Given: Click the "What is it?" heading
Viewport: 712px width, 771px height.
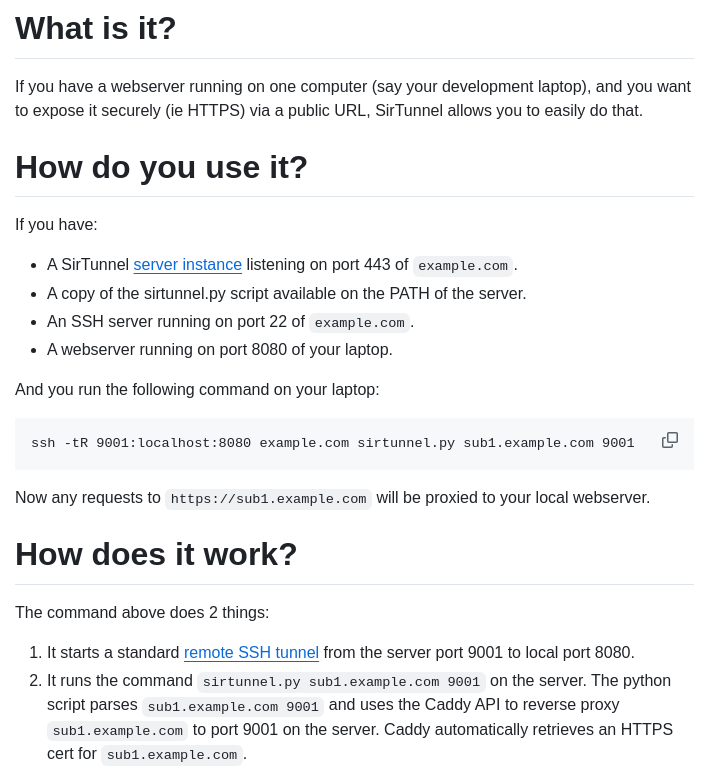Looking at the screenshot, I should point(96,28).
